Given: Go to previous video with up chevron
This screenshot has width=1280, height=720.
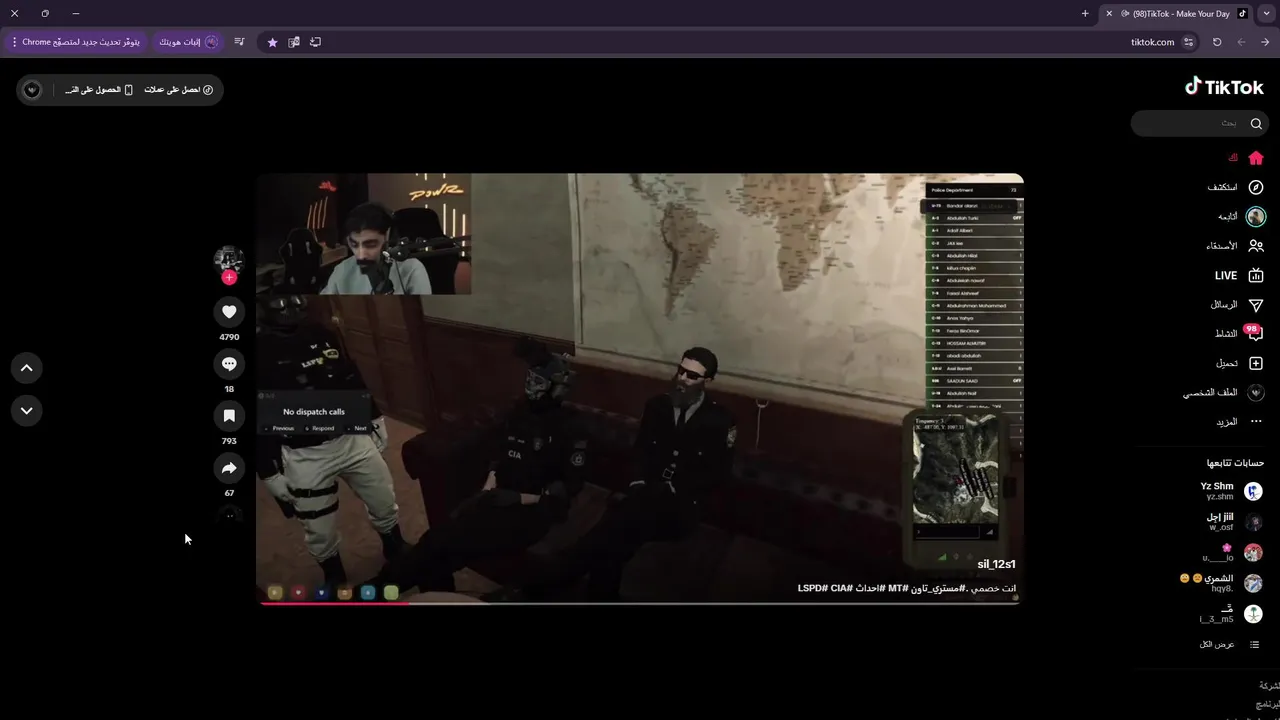Looking at the screenshot, I should (27, 368).
